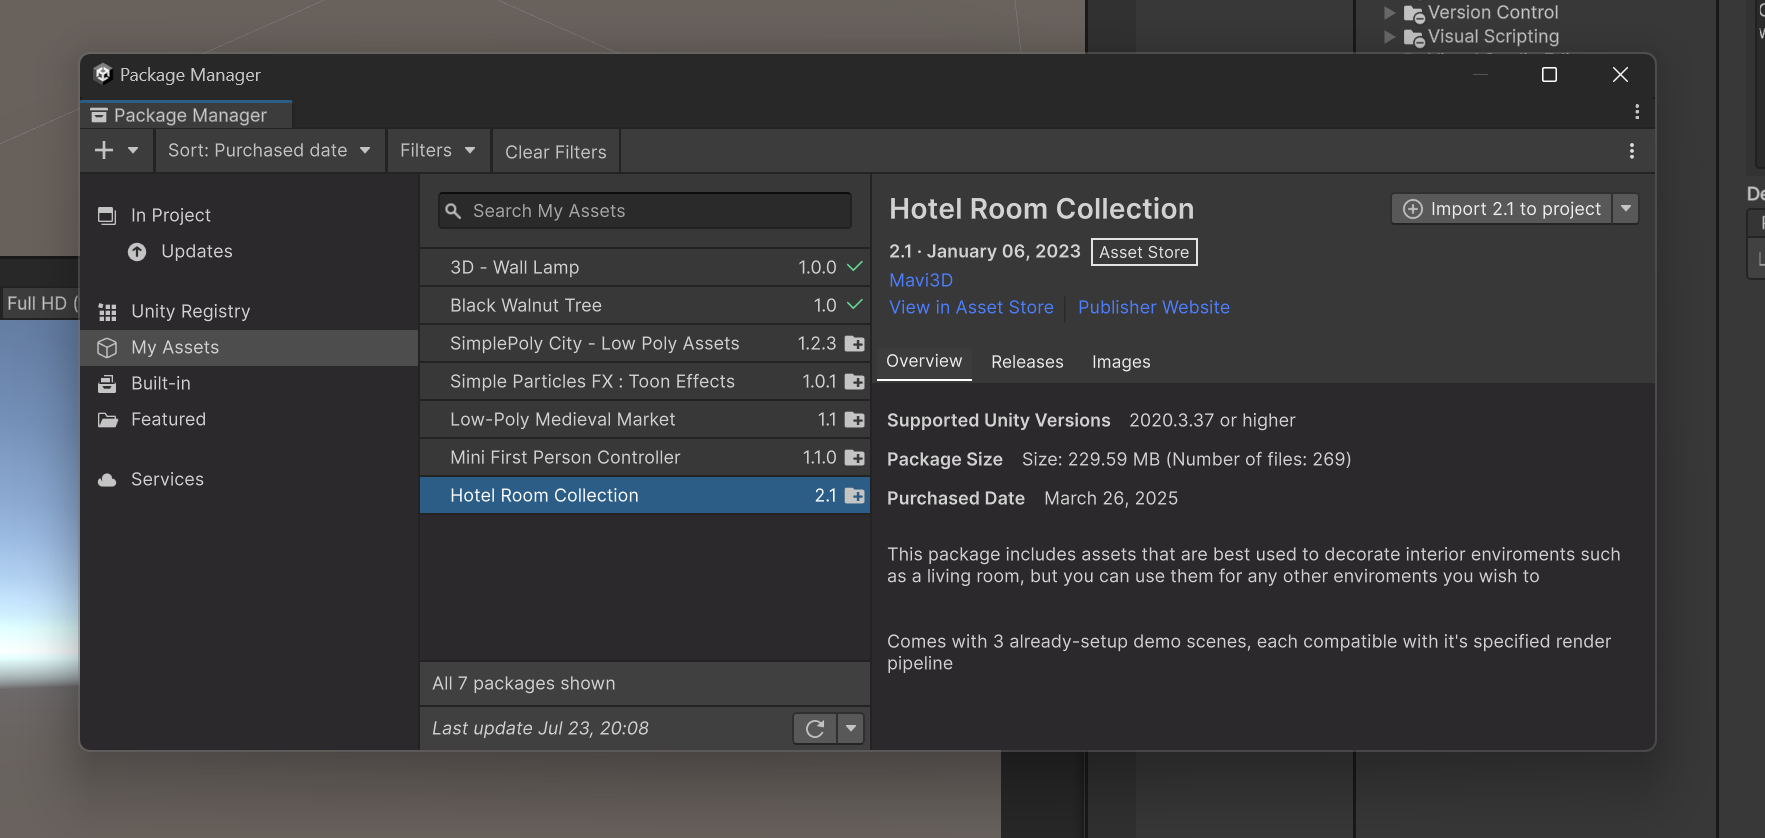Screen dimensions: 1765x838
Task: Select Simple Particles FX : Toon Effects
Action: (x=645, y=381)
